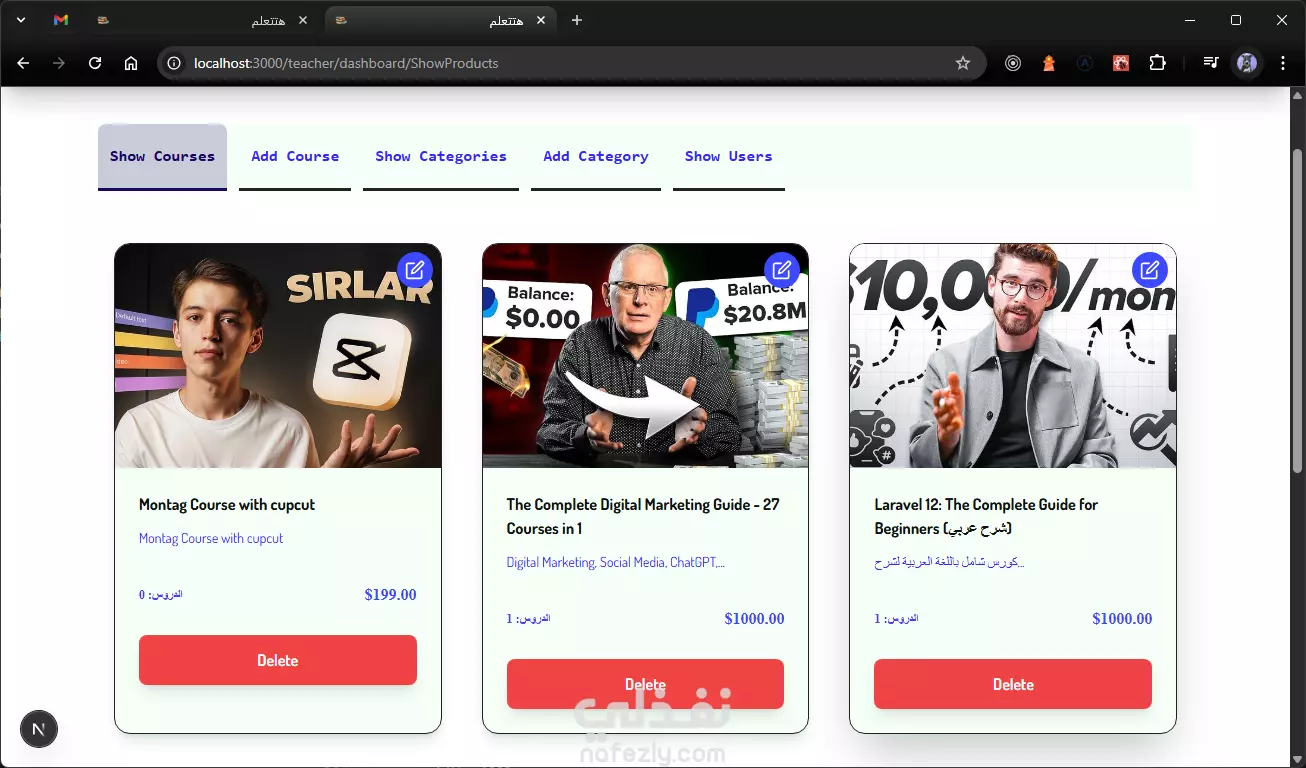Screen dimensions: 1306x768
Task: Click the lessons count on Laravel card
Action: [x=896, y=619]
